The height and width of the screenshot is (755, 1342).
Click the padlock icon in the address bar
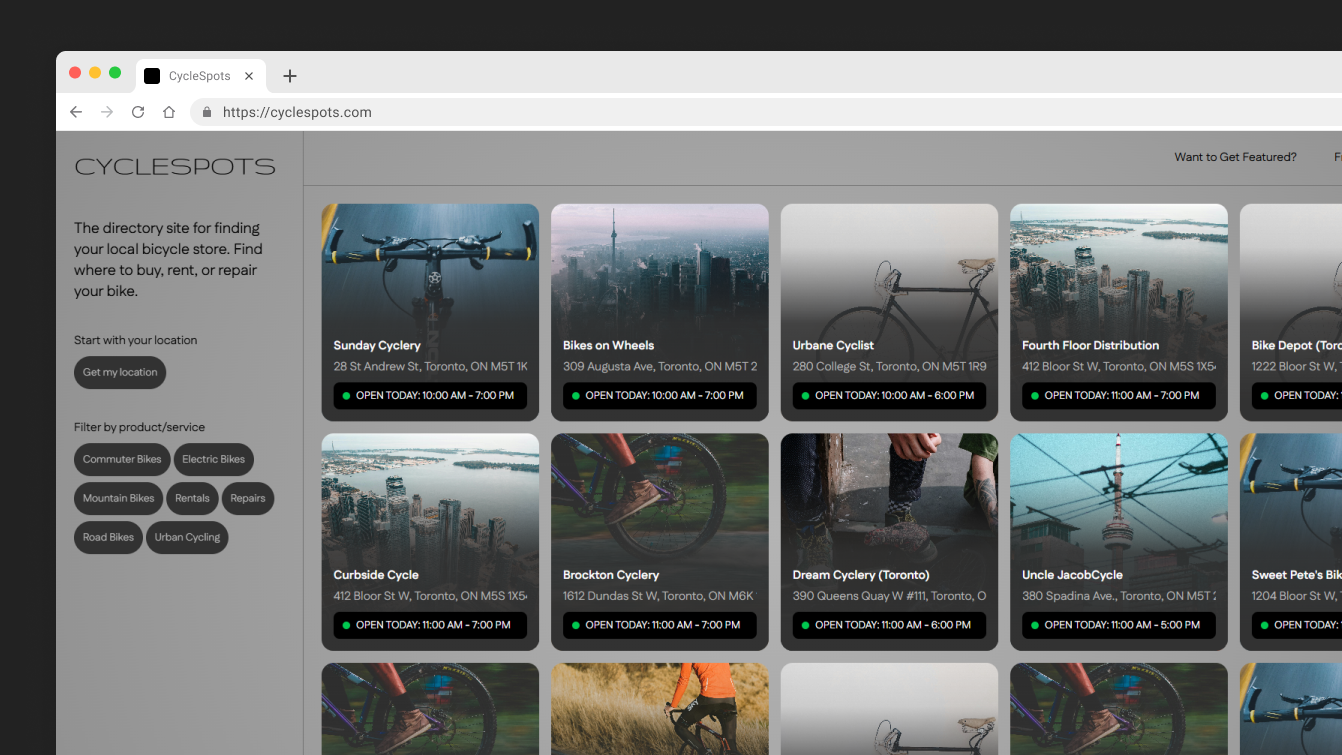pyautogui.click(x=207, y=112)
